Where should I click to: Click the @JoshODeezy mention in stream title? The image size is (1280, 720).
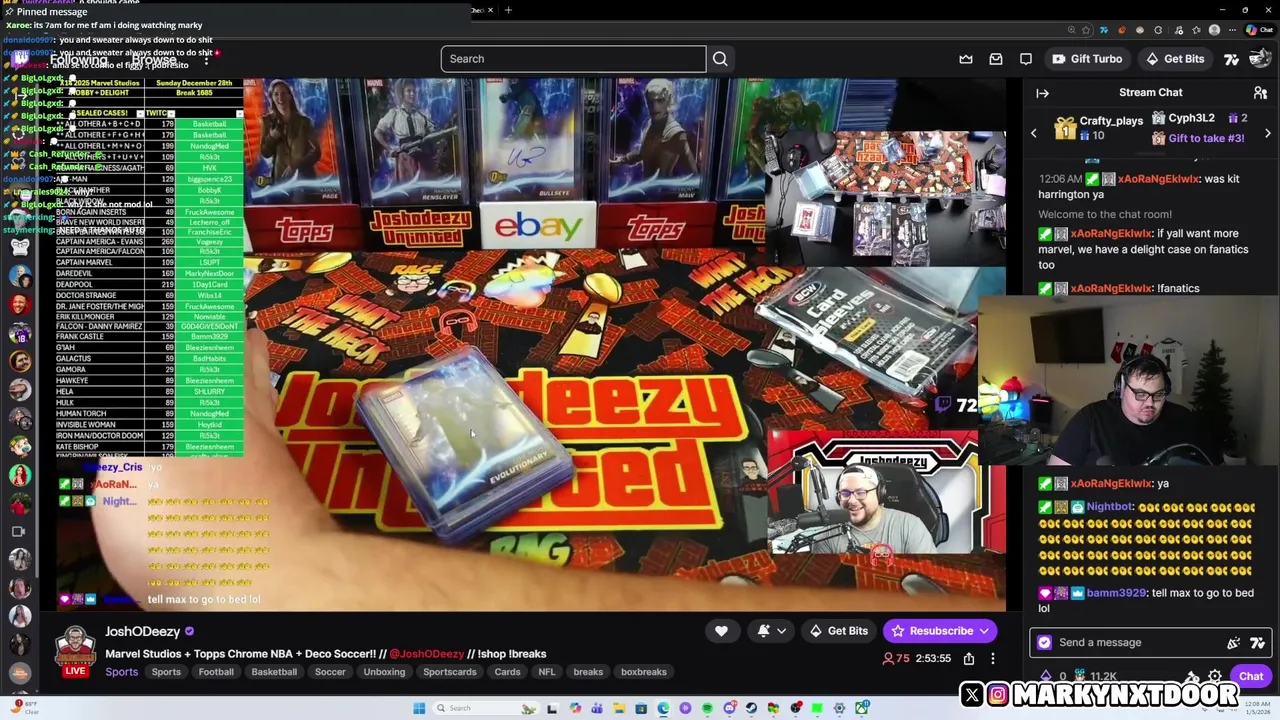click(x=426, y=654)
